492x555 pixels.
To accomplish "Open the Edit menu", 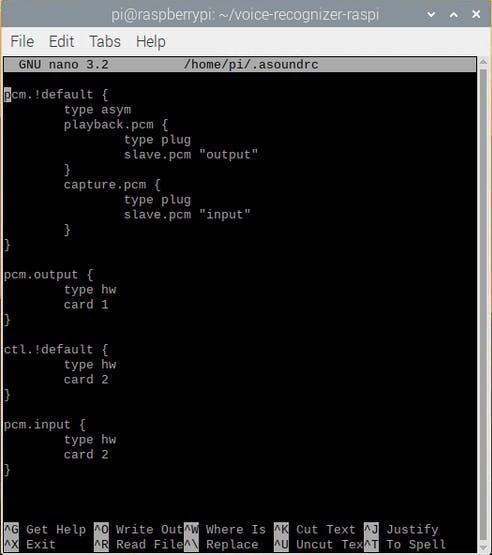I will [62, 41].
